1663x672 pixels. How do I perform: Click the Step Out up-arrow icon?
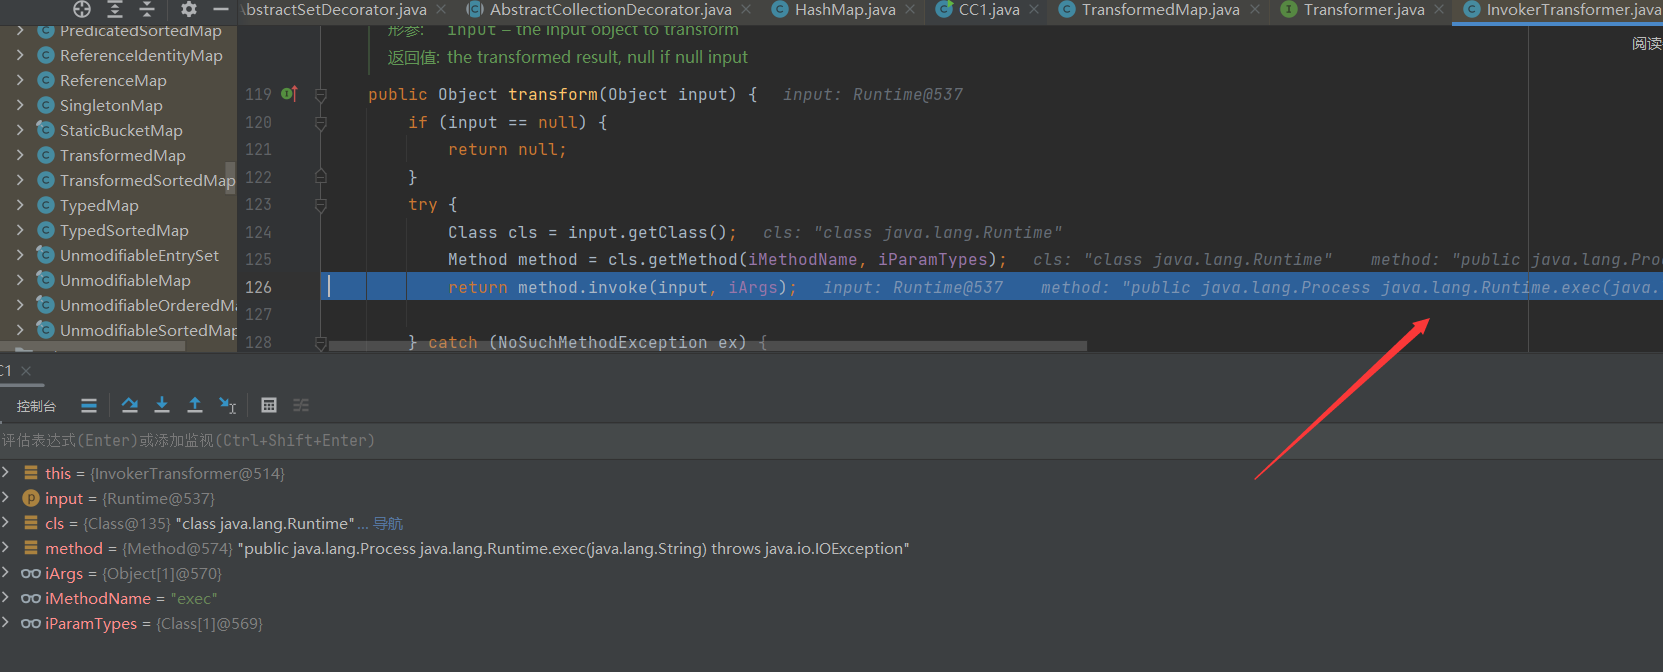click(195, 405)
